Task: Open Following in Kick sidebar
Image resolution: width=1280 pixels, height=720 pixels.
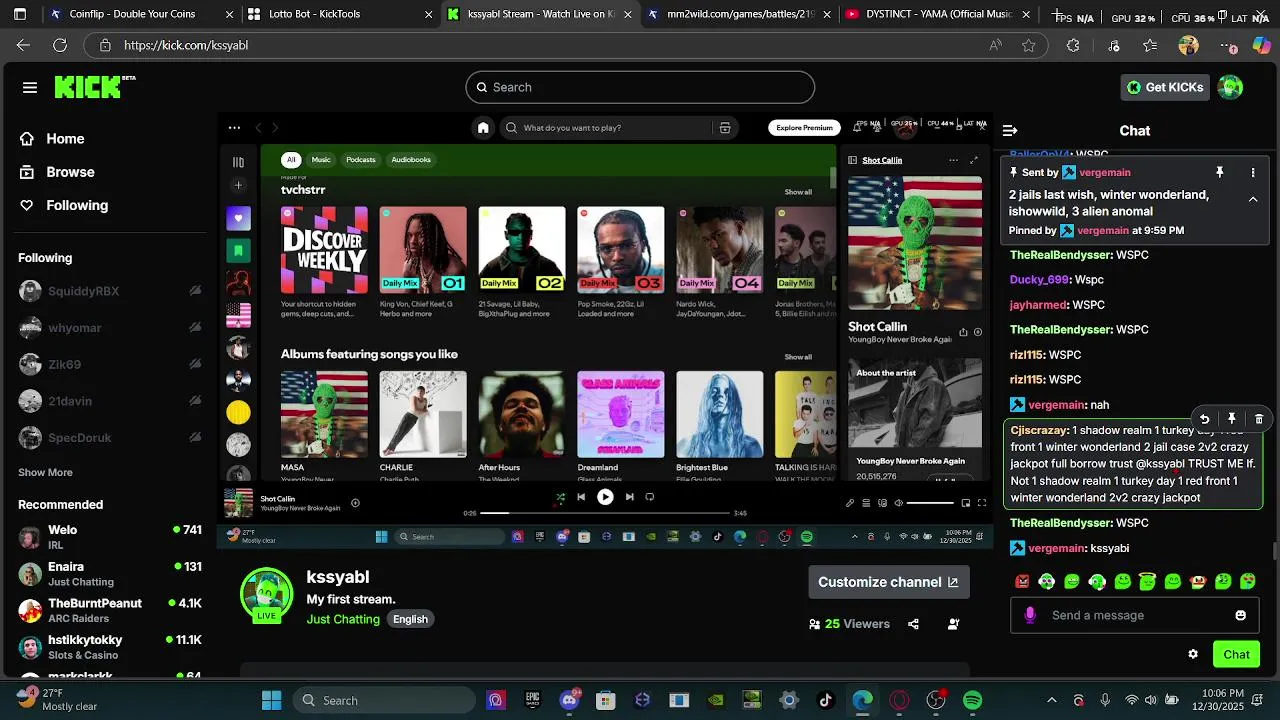Action: click(76, 205)
